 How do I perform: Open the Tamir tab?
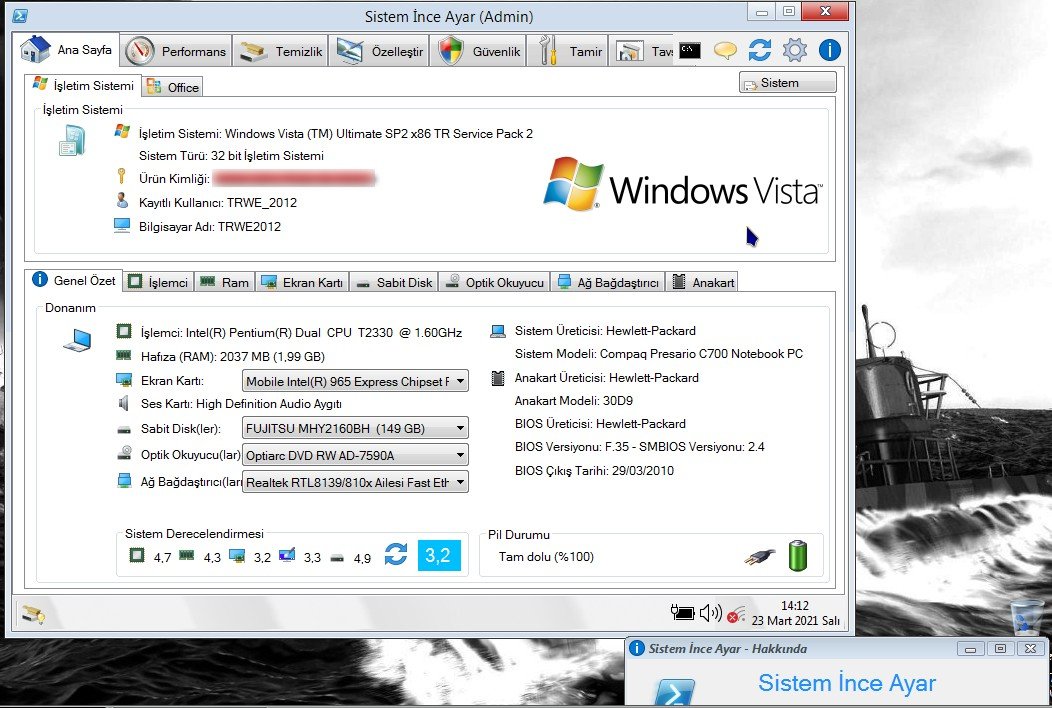click(568, 51)
